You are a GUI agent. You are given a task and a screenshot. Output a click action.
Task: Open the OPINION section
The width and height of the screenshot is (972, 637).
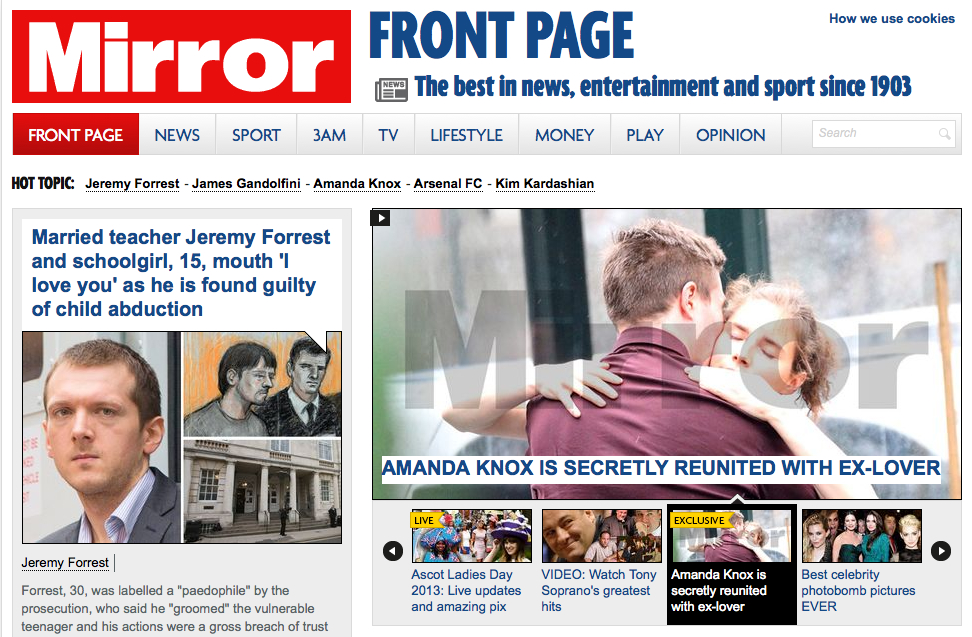730,134
